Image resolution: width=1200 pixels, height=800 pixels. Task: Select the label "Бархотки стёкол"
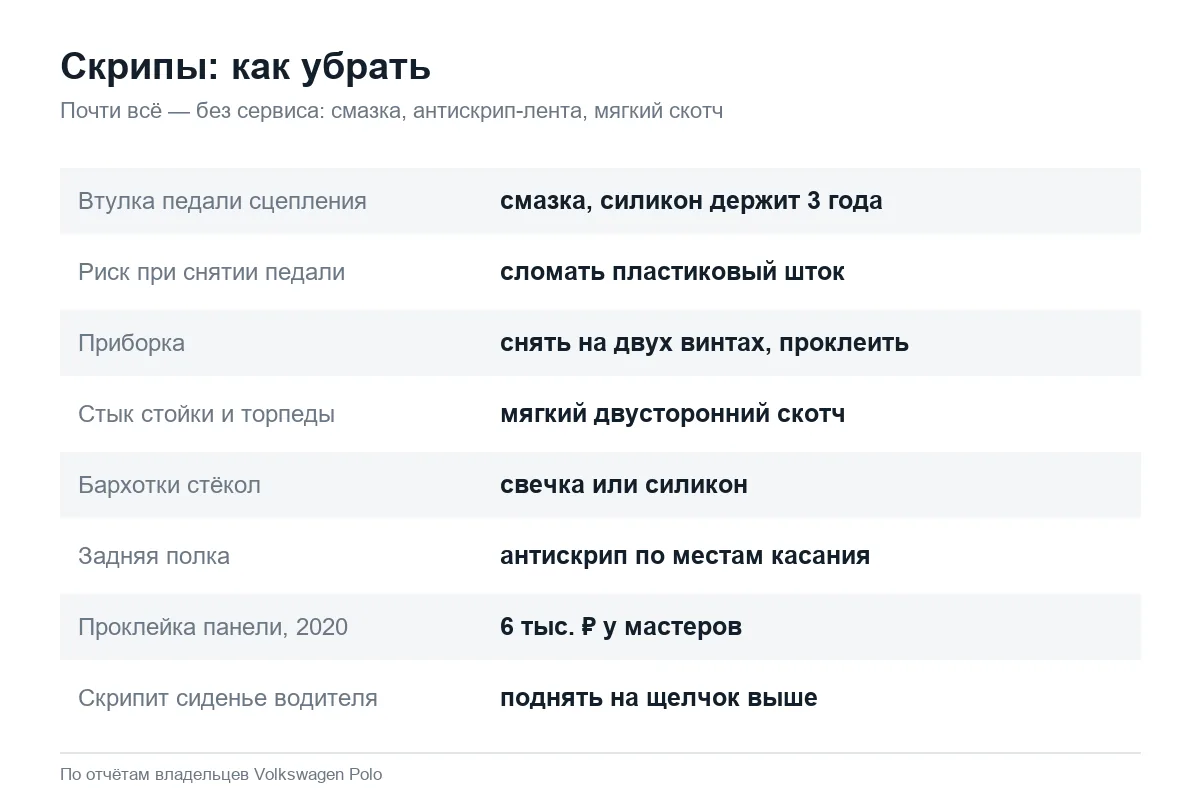point(169,485)
